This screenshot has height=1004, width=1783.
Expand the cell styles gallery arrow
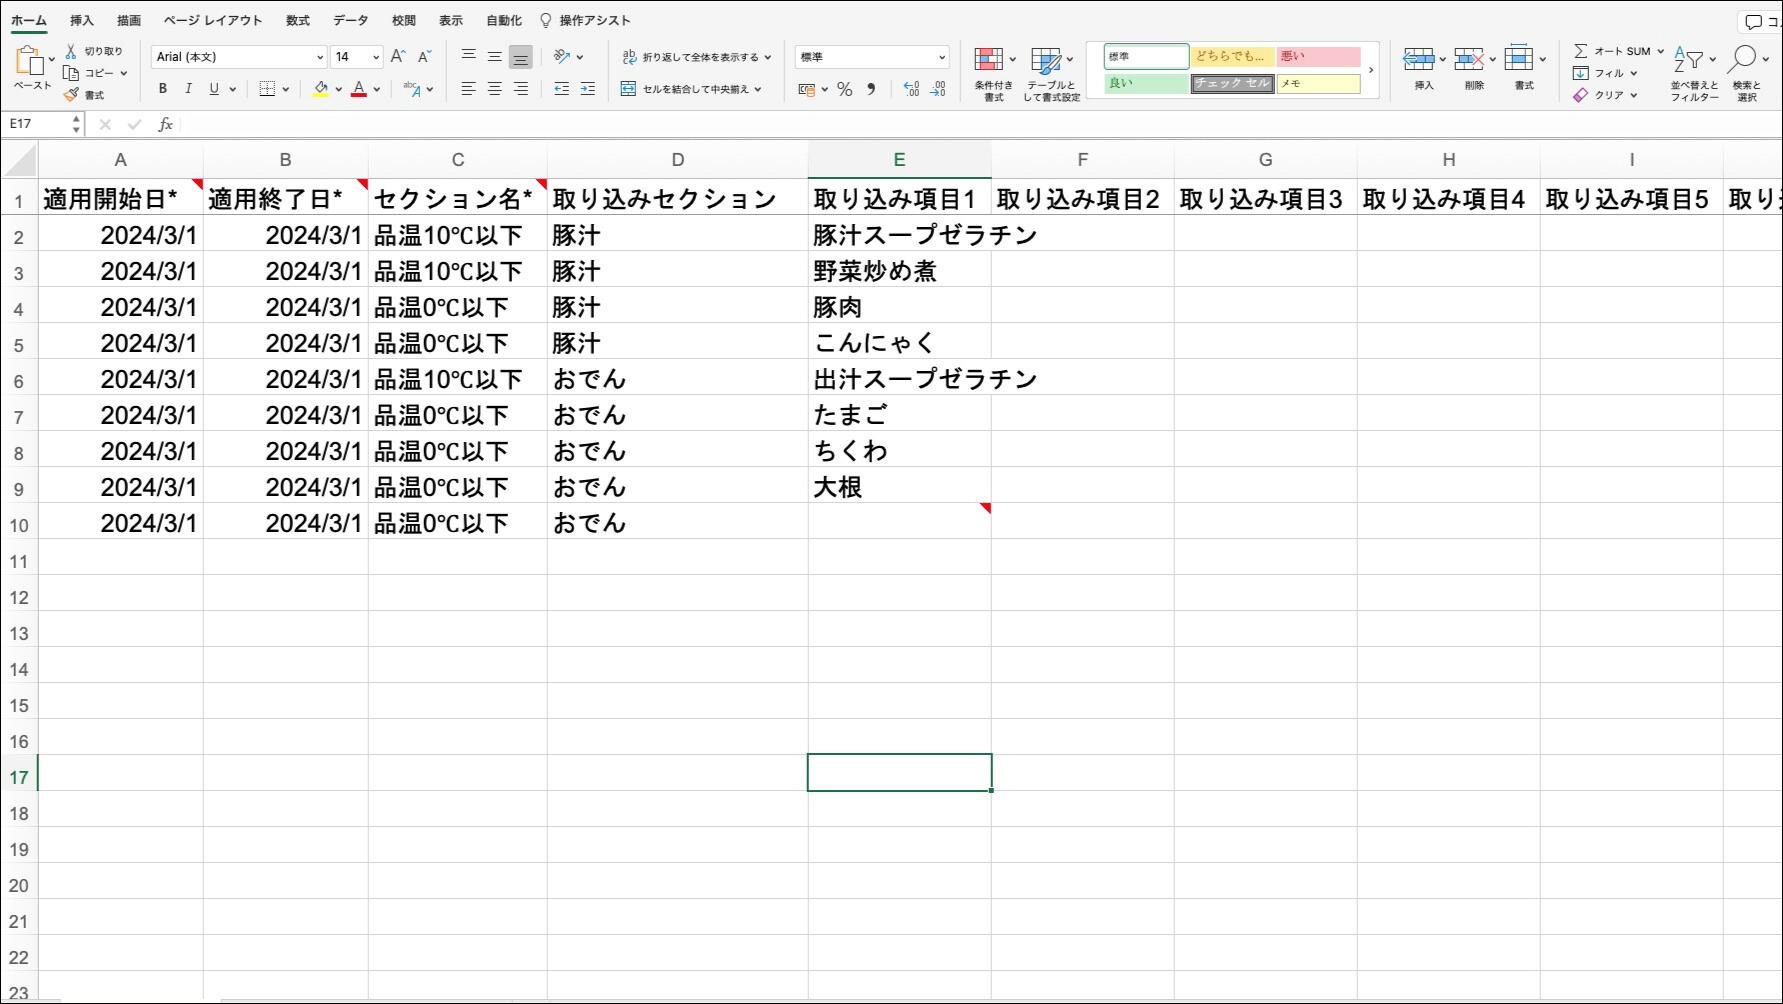tap(1370, 70)
